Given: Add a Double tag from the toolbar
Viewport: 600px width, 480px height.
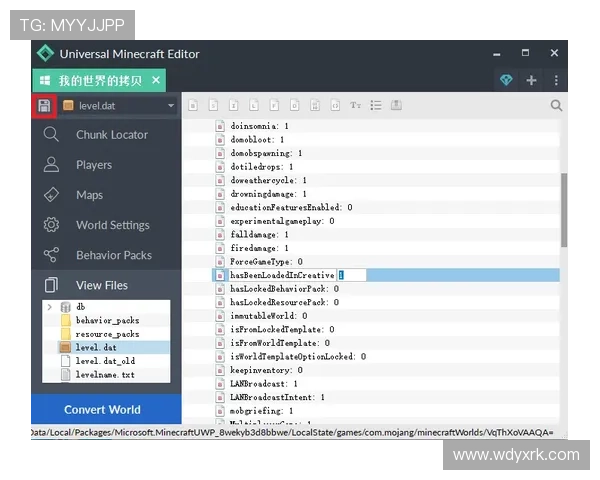Looking at the screenshot, I should 295,105.
